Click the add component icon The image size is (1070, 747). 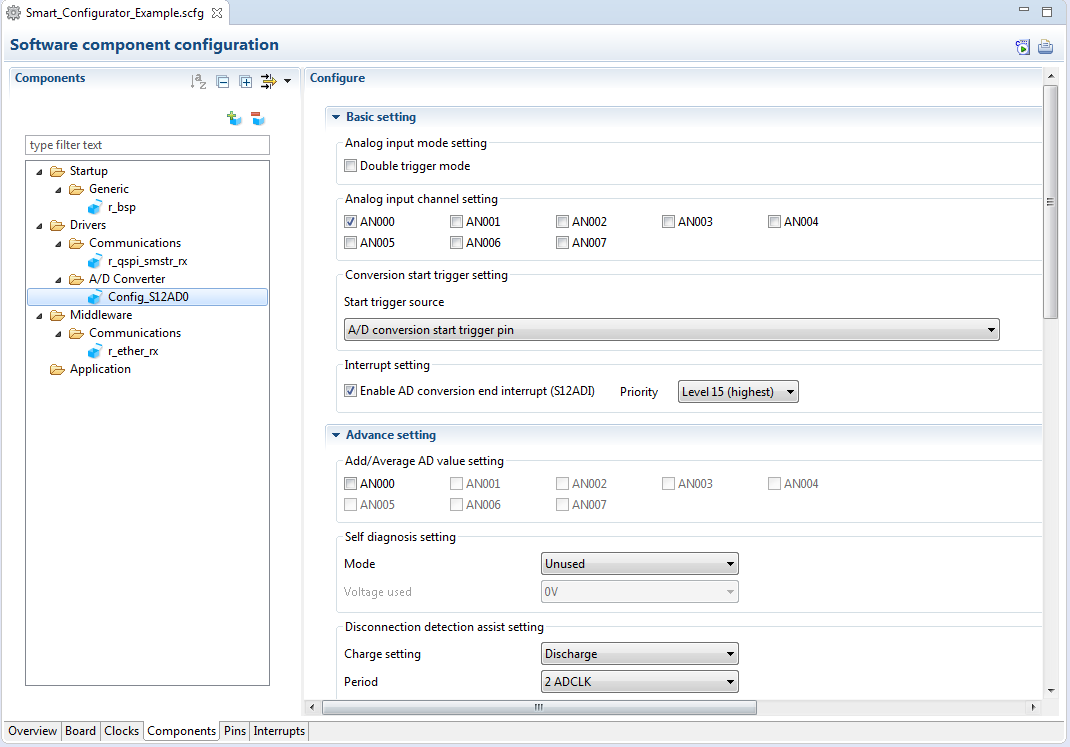[x=234, y=118]
